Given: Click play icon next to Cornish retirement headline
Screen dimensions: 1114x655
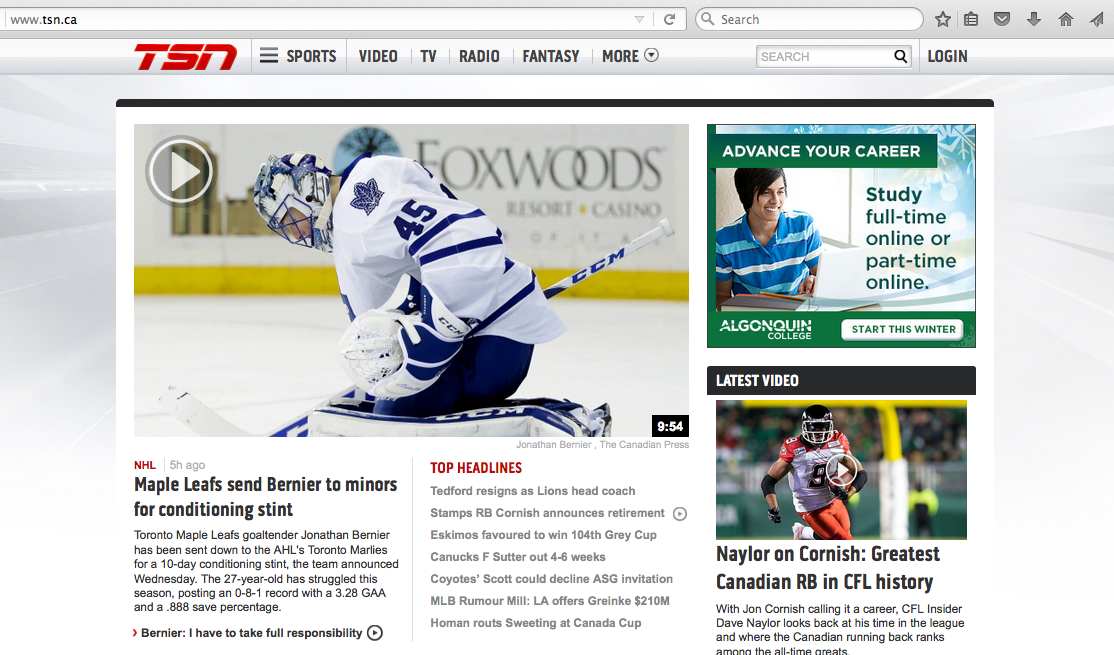Looking at the screenshot, I should coord(680,514).
